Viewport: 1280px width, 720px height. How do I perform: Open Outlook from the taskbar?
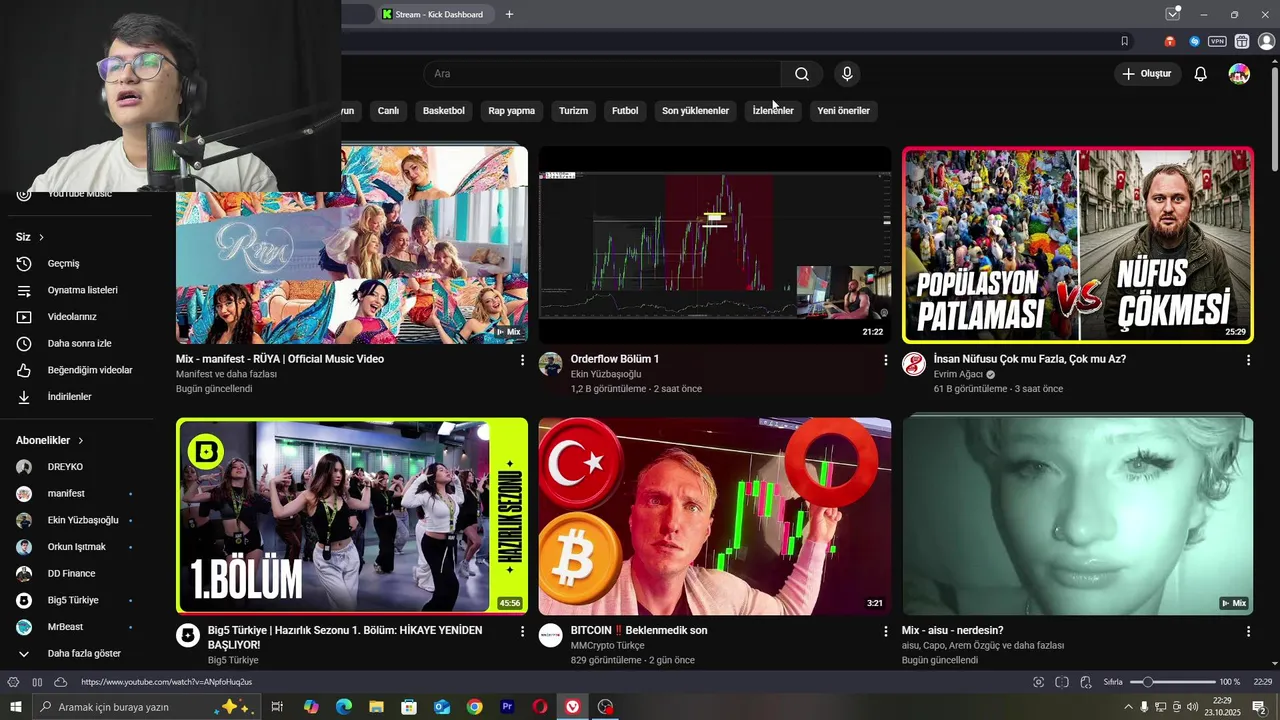click(442, 707)
